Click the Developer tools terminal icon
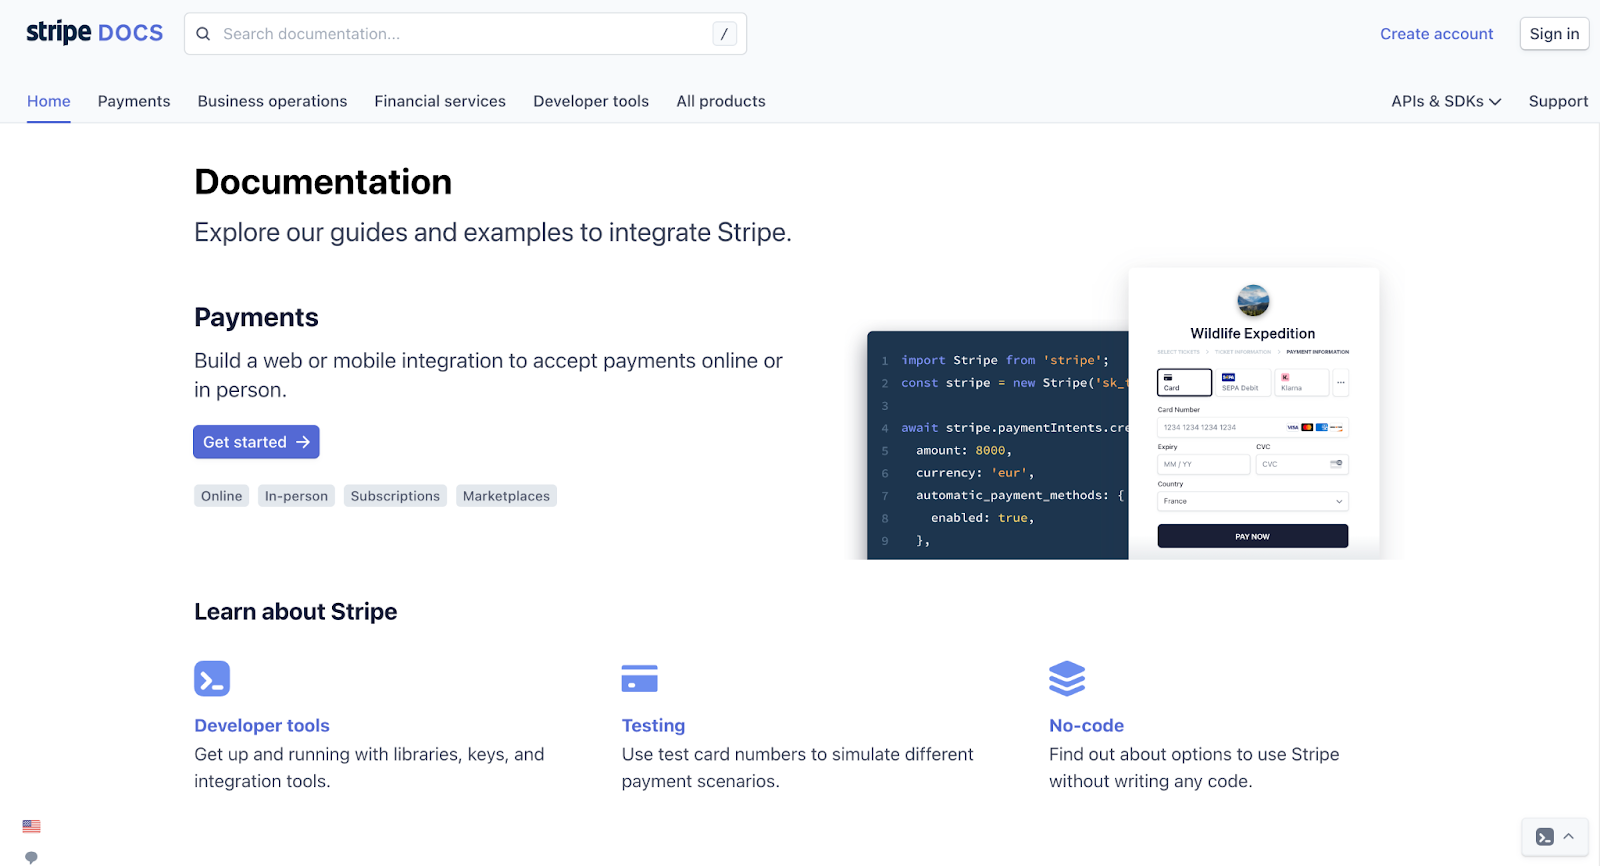Viewport: 1600px width, 866px height. 212,679
